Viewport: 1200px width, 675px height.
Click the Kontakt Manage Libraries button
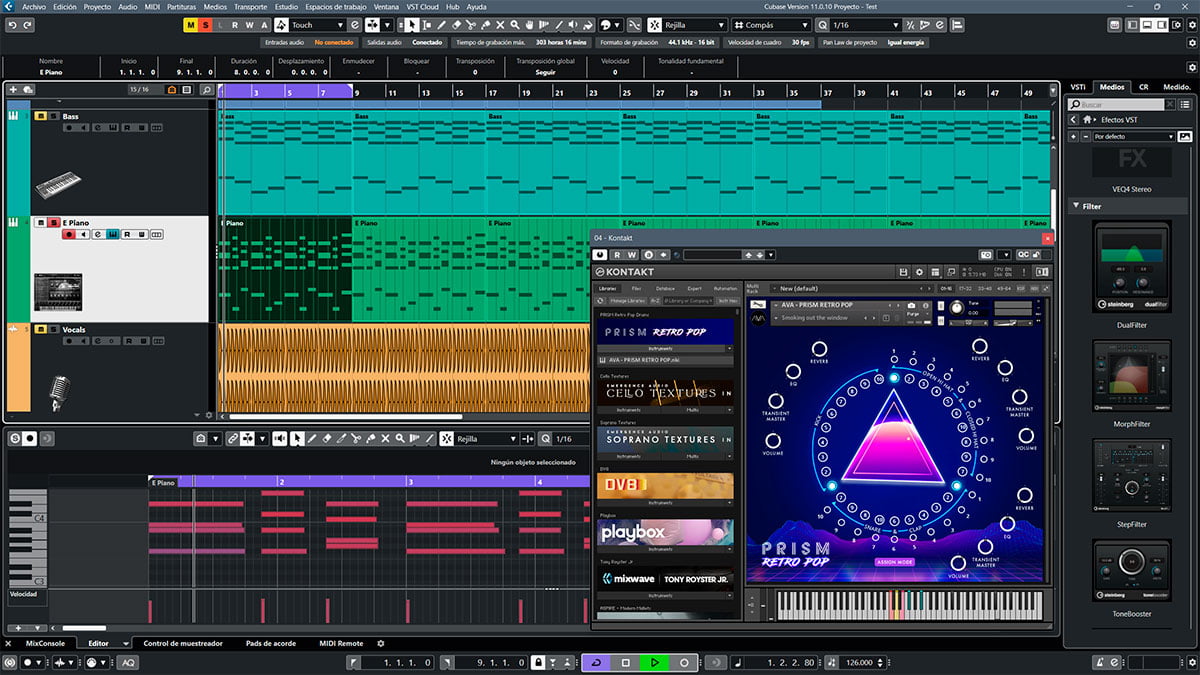coord(626,300)
